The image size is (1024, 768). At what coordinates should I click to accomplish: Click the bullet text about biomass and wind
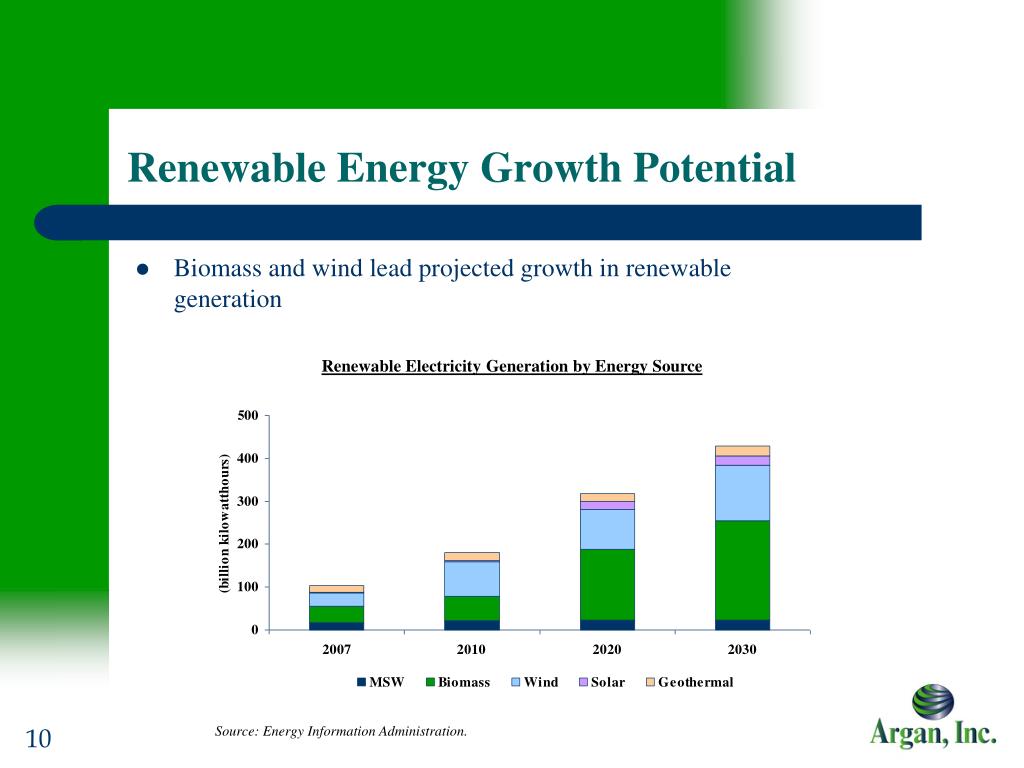pyautogui.click(x=452, y=283)
